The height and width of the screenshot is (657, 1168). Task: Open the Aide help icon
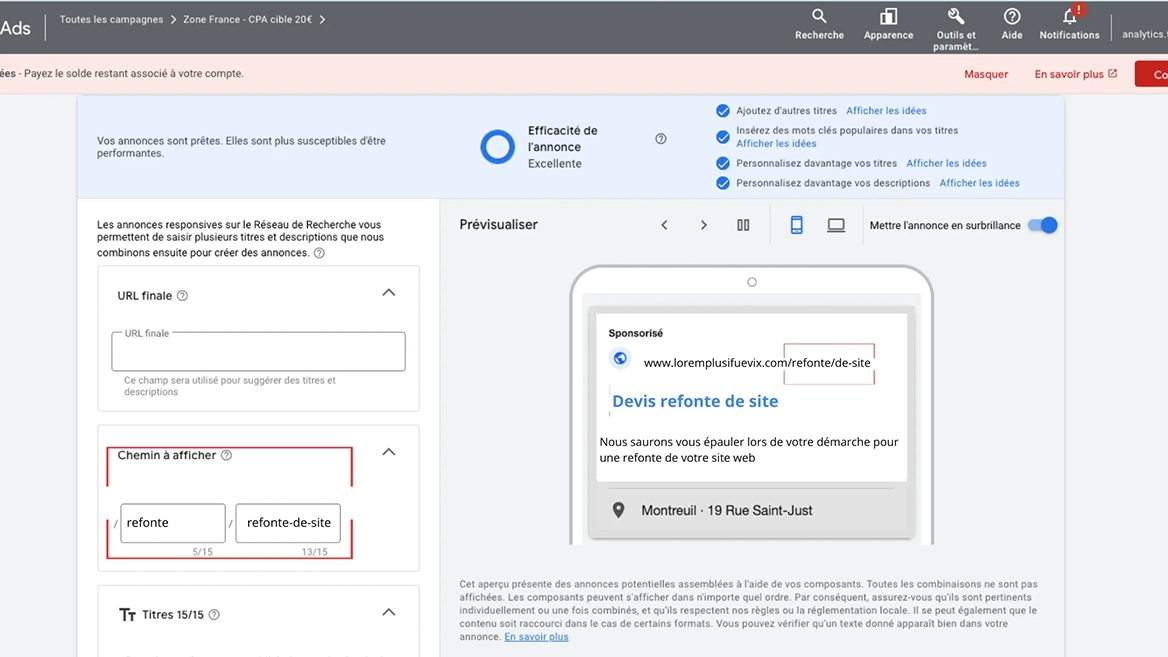point(1012,16)
